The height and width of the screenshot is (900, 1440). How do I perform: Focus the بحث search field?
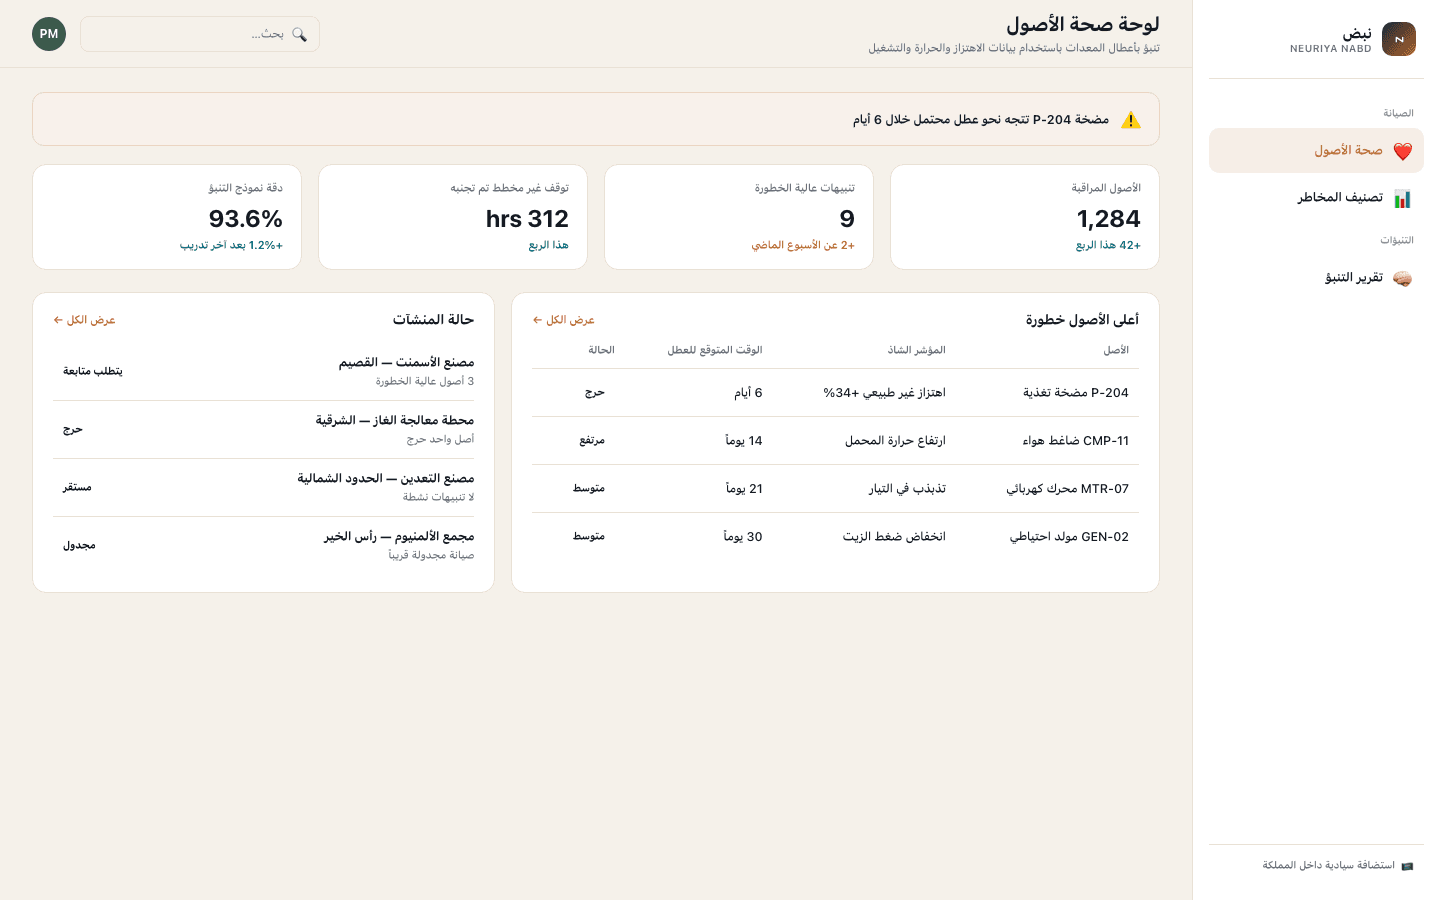[200, 34]
